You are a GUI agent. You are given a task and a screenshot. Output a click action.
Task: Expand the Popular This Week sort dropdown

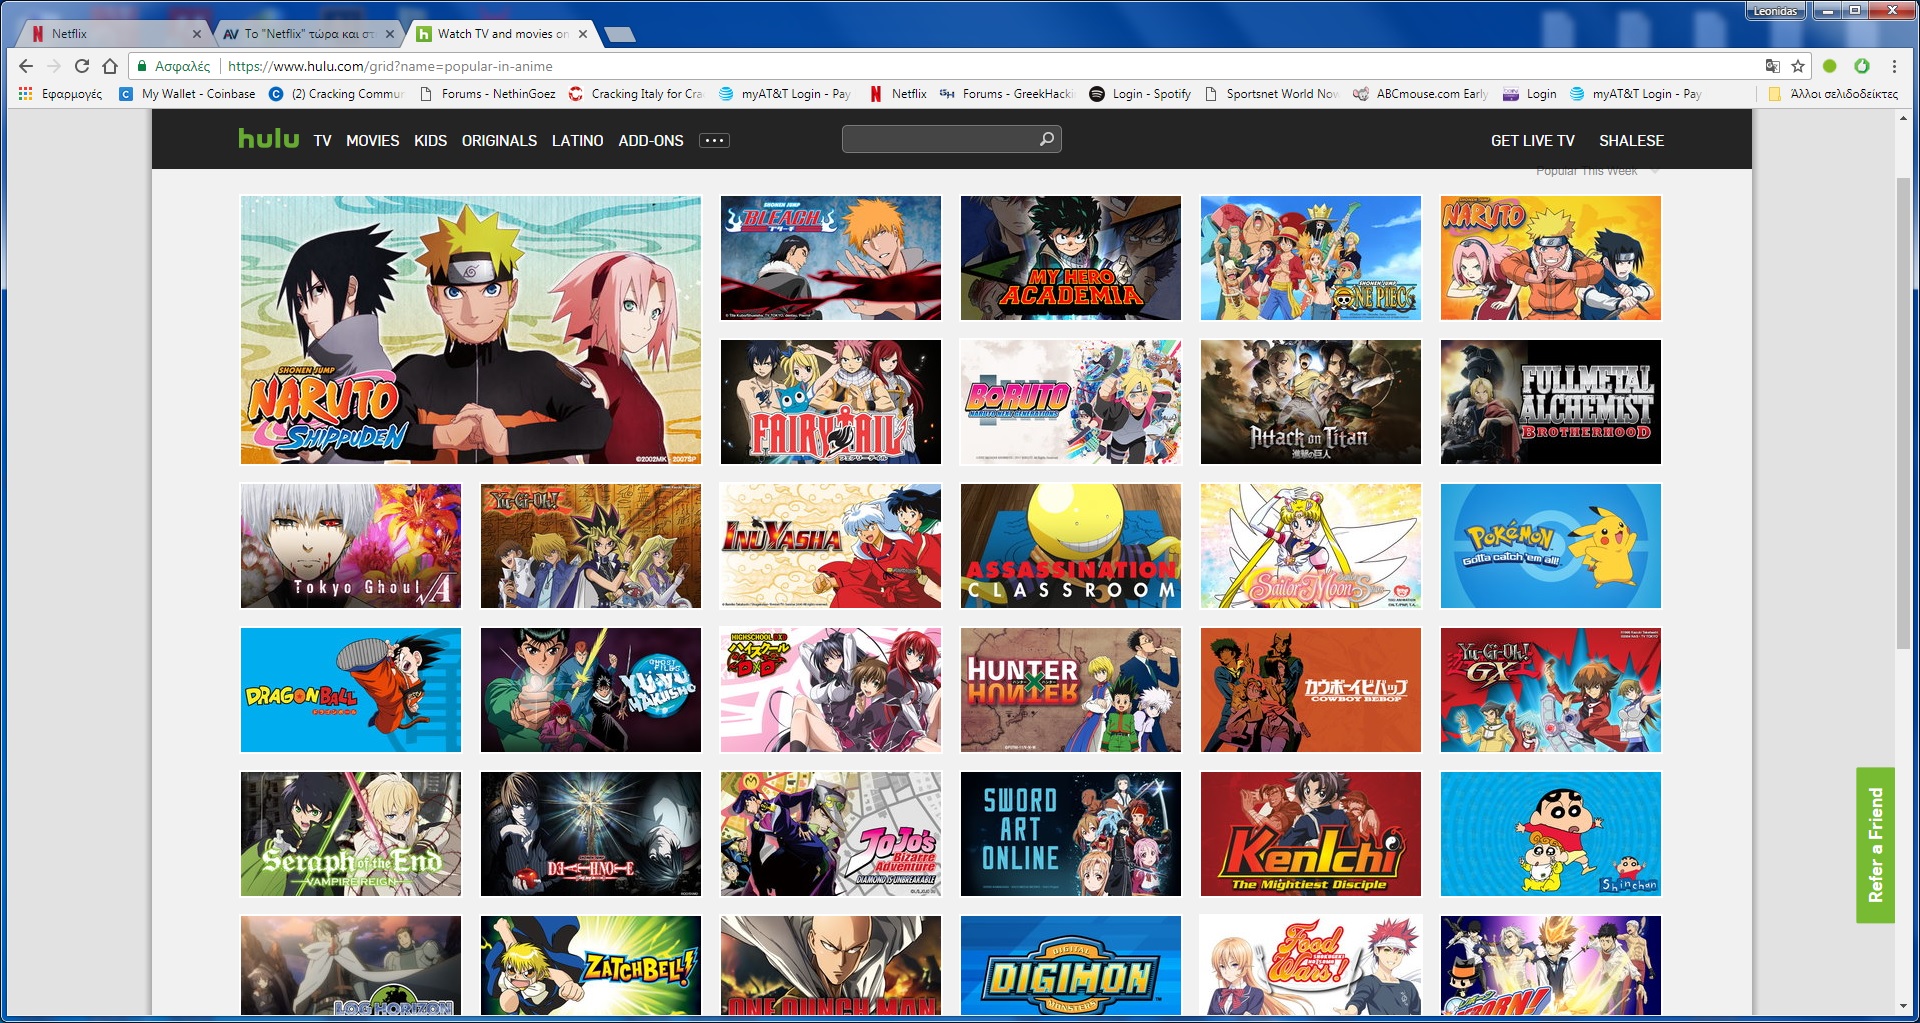tap(1597, 172)
